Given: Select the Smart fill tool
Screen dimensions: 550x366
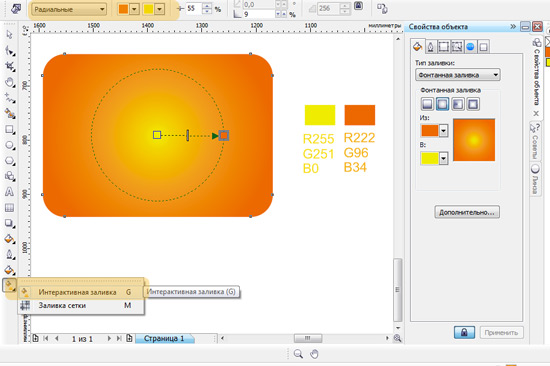Looking at the screenshot, I should pyautogui.click(x=9, y=113).
